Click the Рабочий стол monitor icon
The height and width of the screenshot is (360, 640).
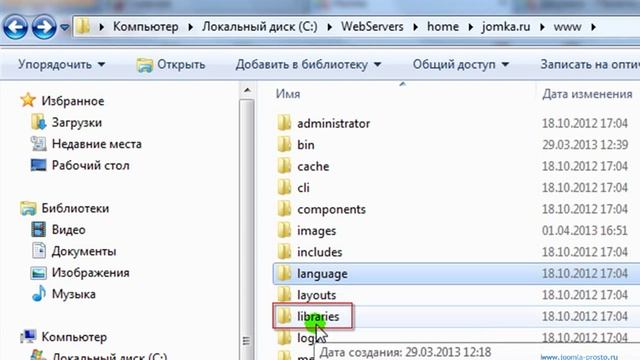38,165
